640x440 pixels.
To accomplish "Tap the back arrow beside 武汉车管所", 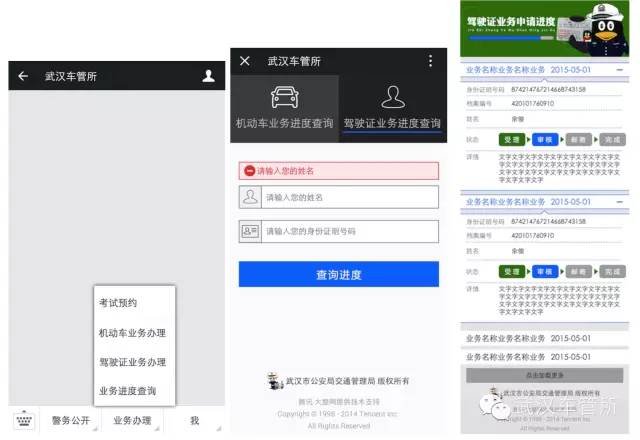I will [23, 76].
